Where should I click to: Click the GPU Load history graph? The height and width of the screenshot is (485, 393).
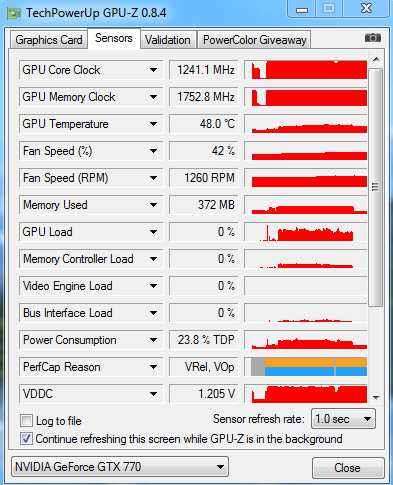tap(306, 232)
